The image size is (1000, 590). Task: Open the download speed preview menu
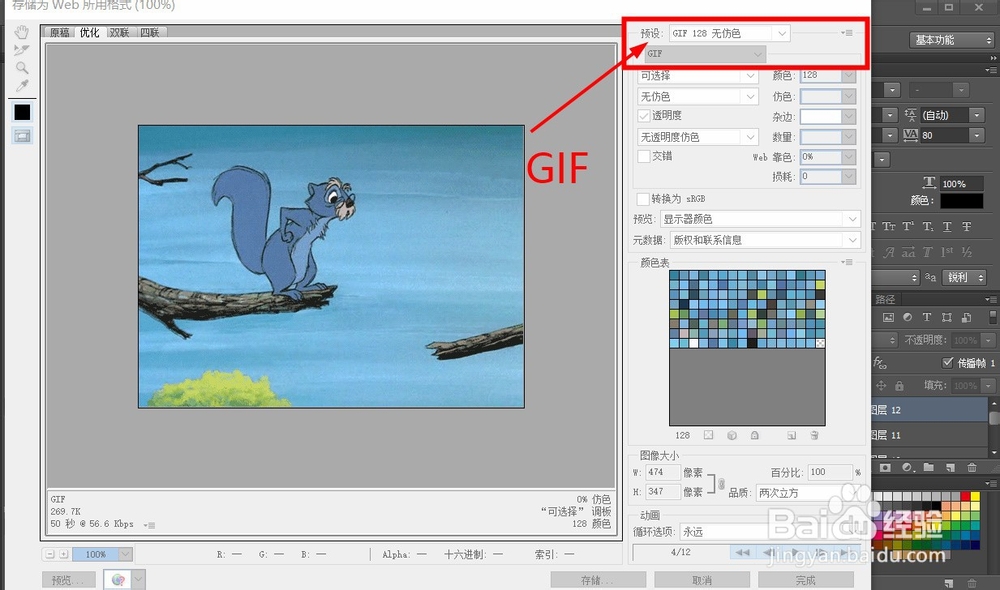click(149, 525)
